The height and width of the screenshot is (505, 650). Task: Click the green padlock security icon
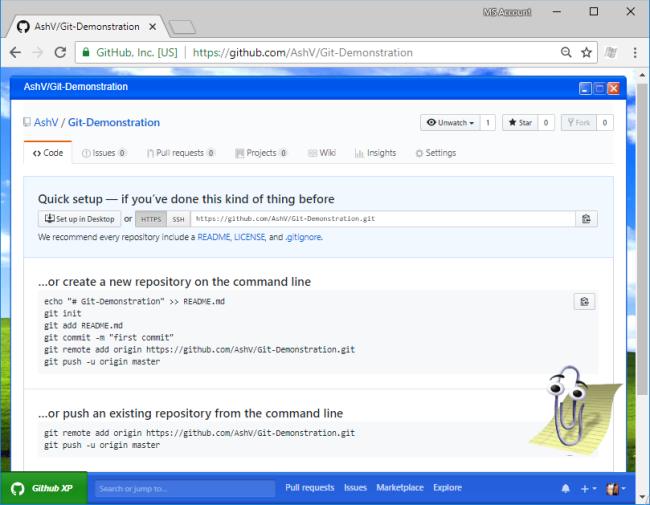coord(86,52)
